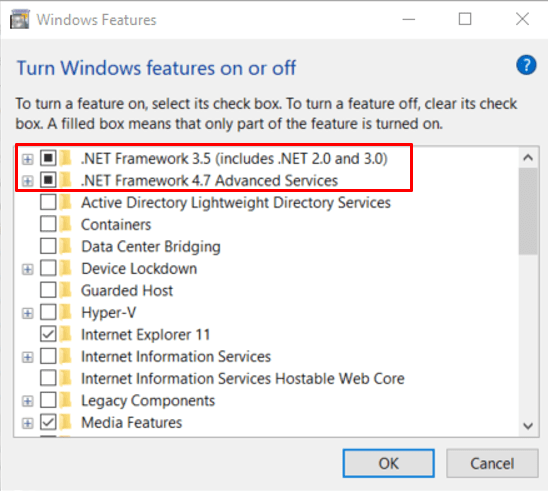
Task: Toggle the .NET Framework 3.5 checkbox
Action: pyautogui.click(x=48, y=158)
